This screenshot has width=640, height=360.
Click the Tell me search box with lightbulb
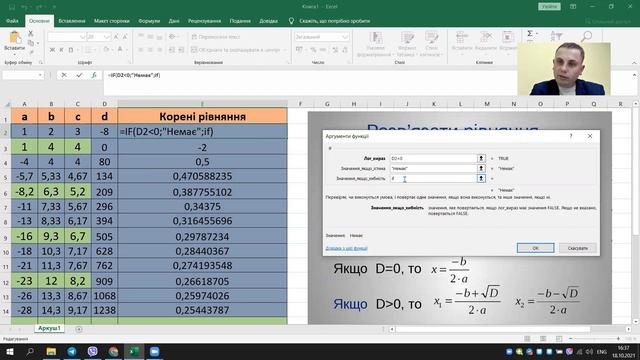click(x=329, y=21)
